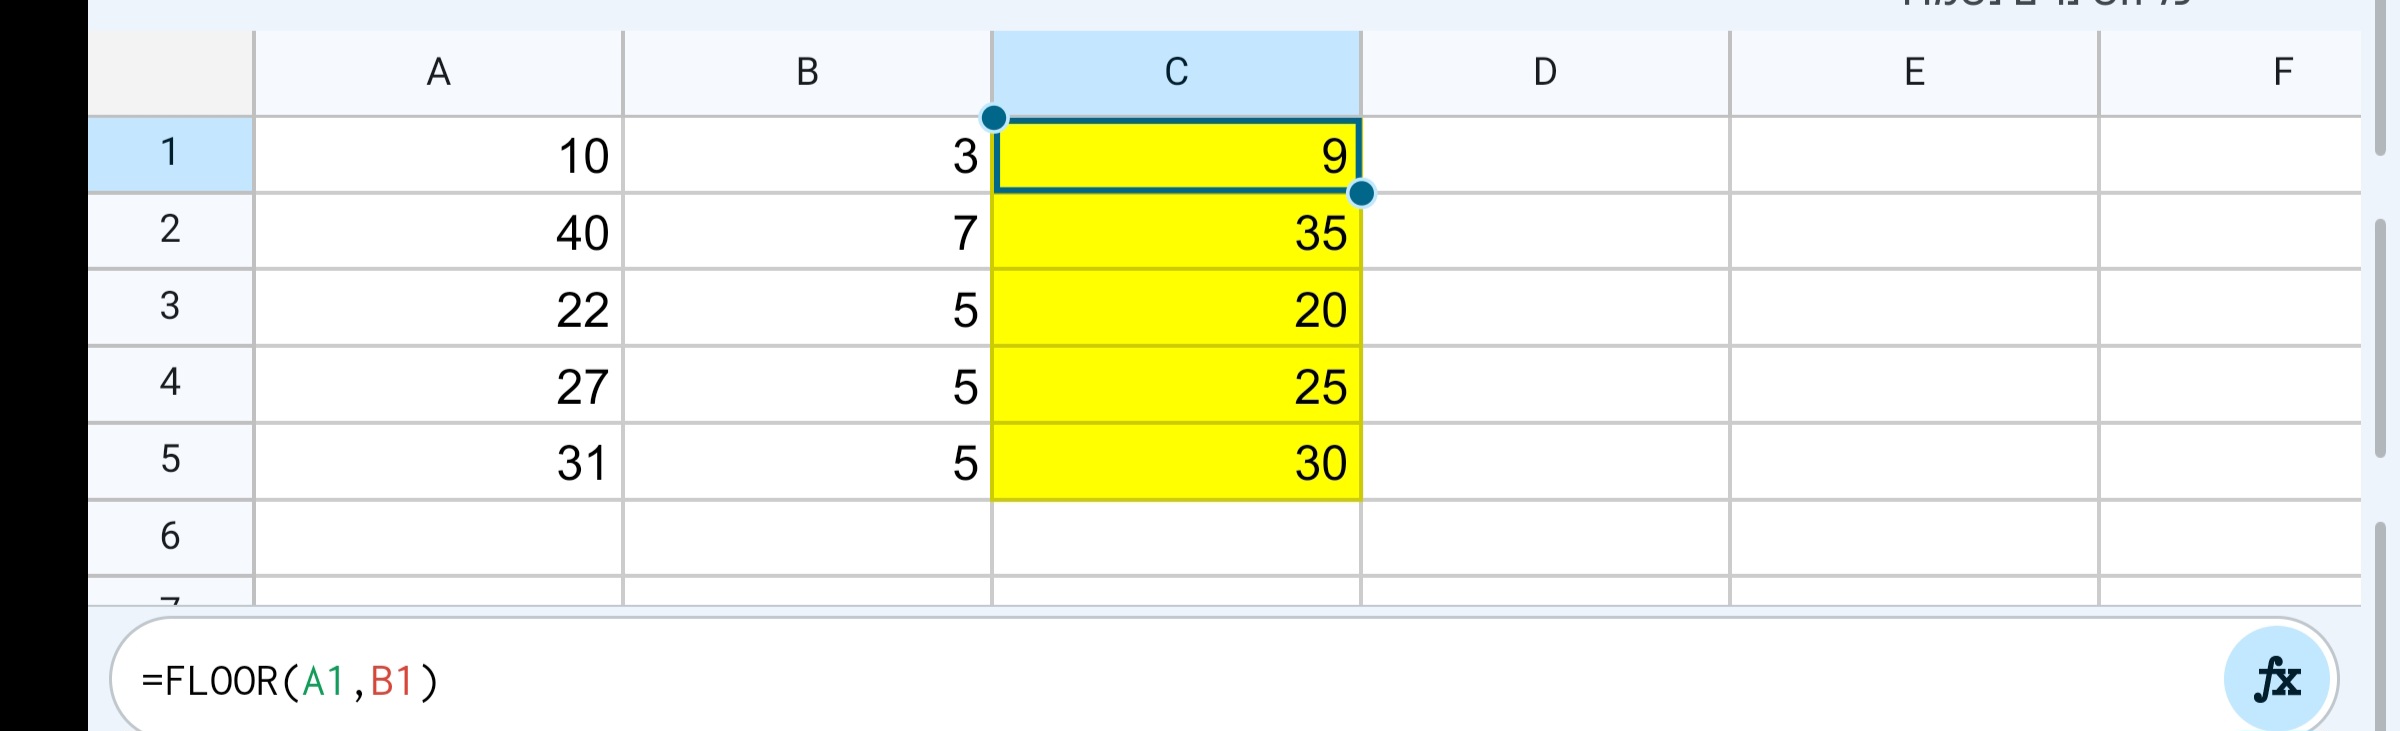Select column header C

coord(1175,69)
